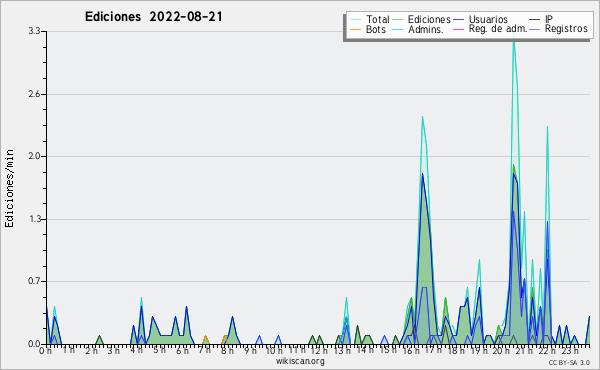Click the 'Ediciones' legend label
Viewport: 600px width, 370px height.
pos(429,19)
